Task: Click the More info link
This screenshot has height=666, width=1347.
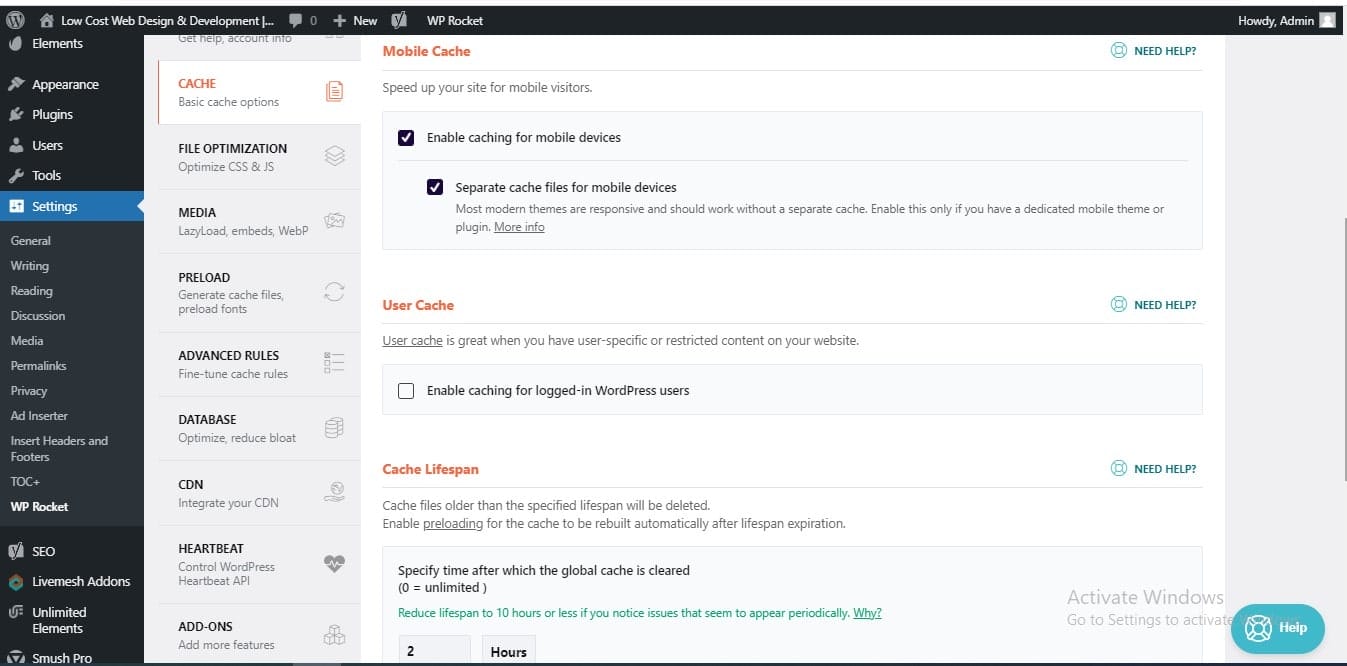Action: click(x=519, y=227)
